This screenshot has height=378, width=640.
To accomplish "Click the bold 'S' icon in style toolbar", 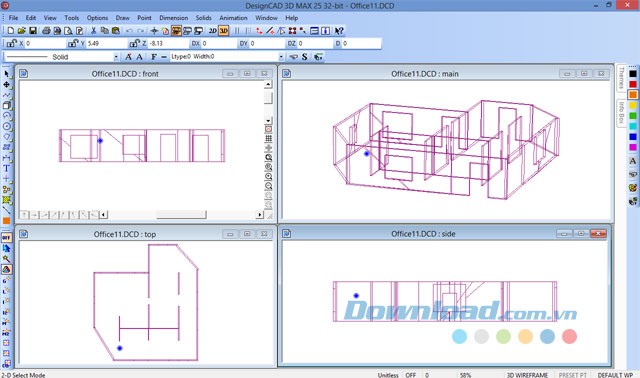I will pos(304,57).
